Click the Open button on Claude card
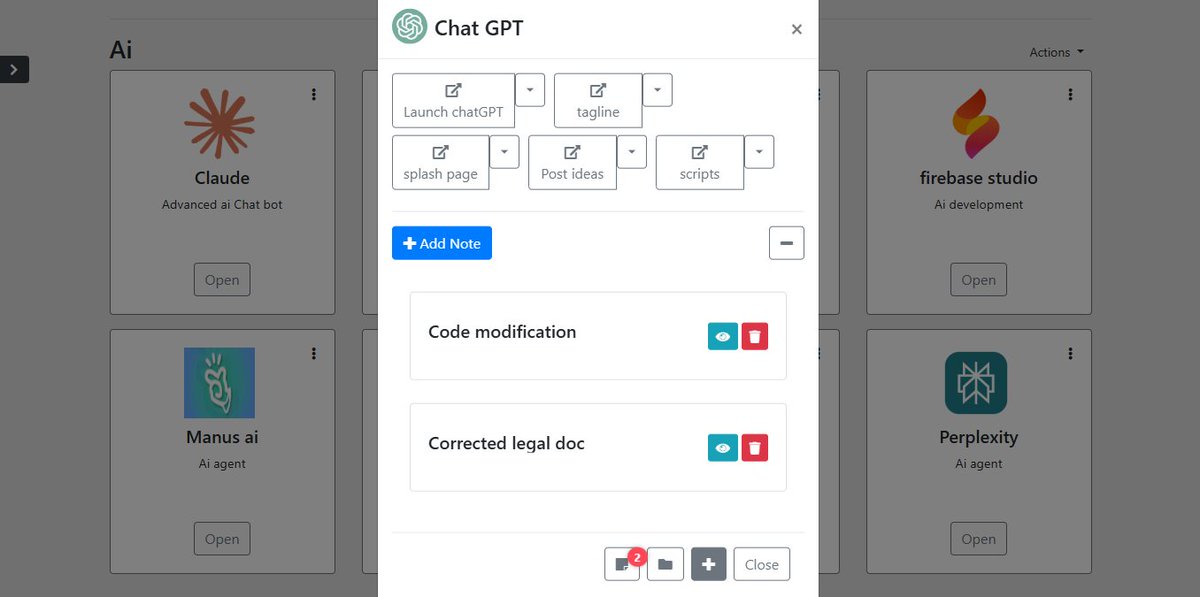Image resolution: width=1200 pixels, height=597 pixels. click(x=222, y=280)
